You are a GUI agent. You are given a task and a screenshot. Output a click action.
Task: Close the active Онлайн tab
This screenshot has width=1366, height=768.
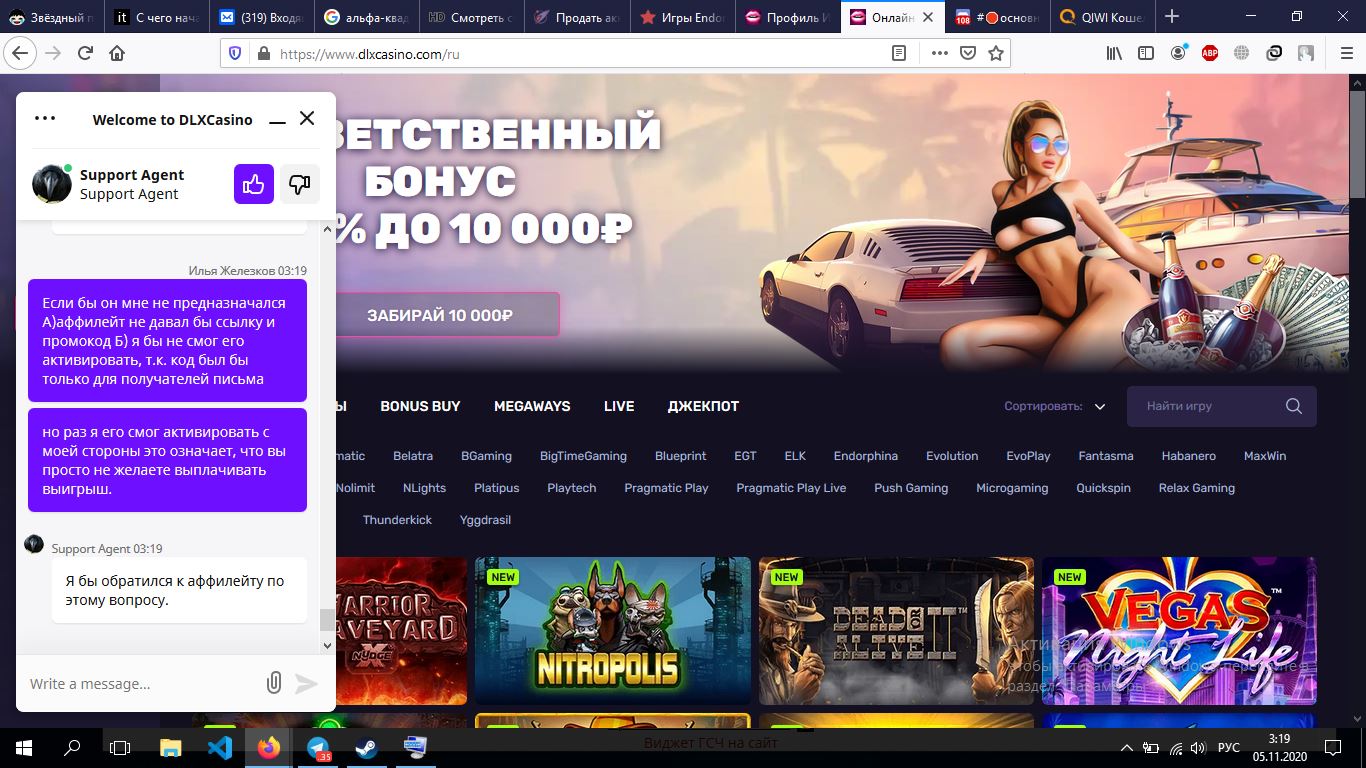(928, 17)
